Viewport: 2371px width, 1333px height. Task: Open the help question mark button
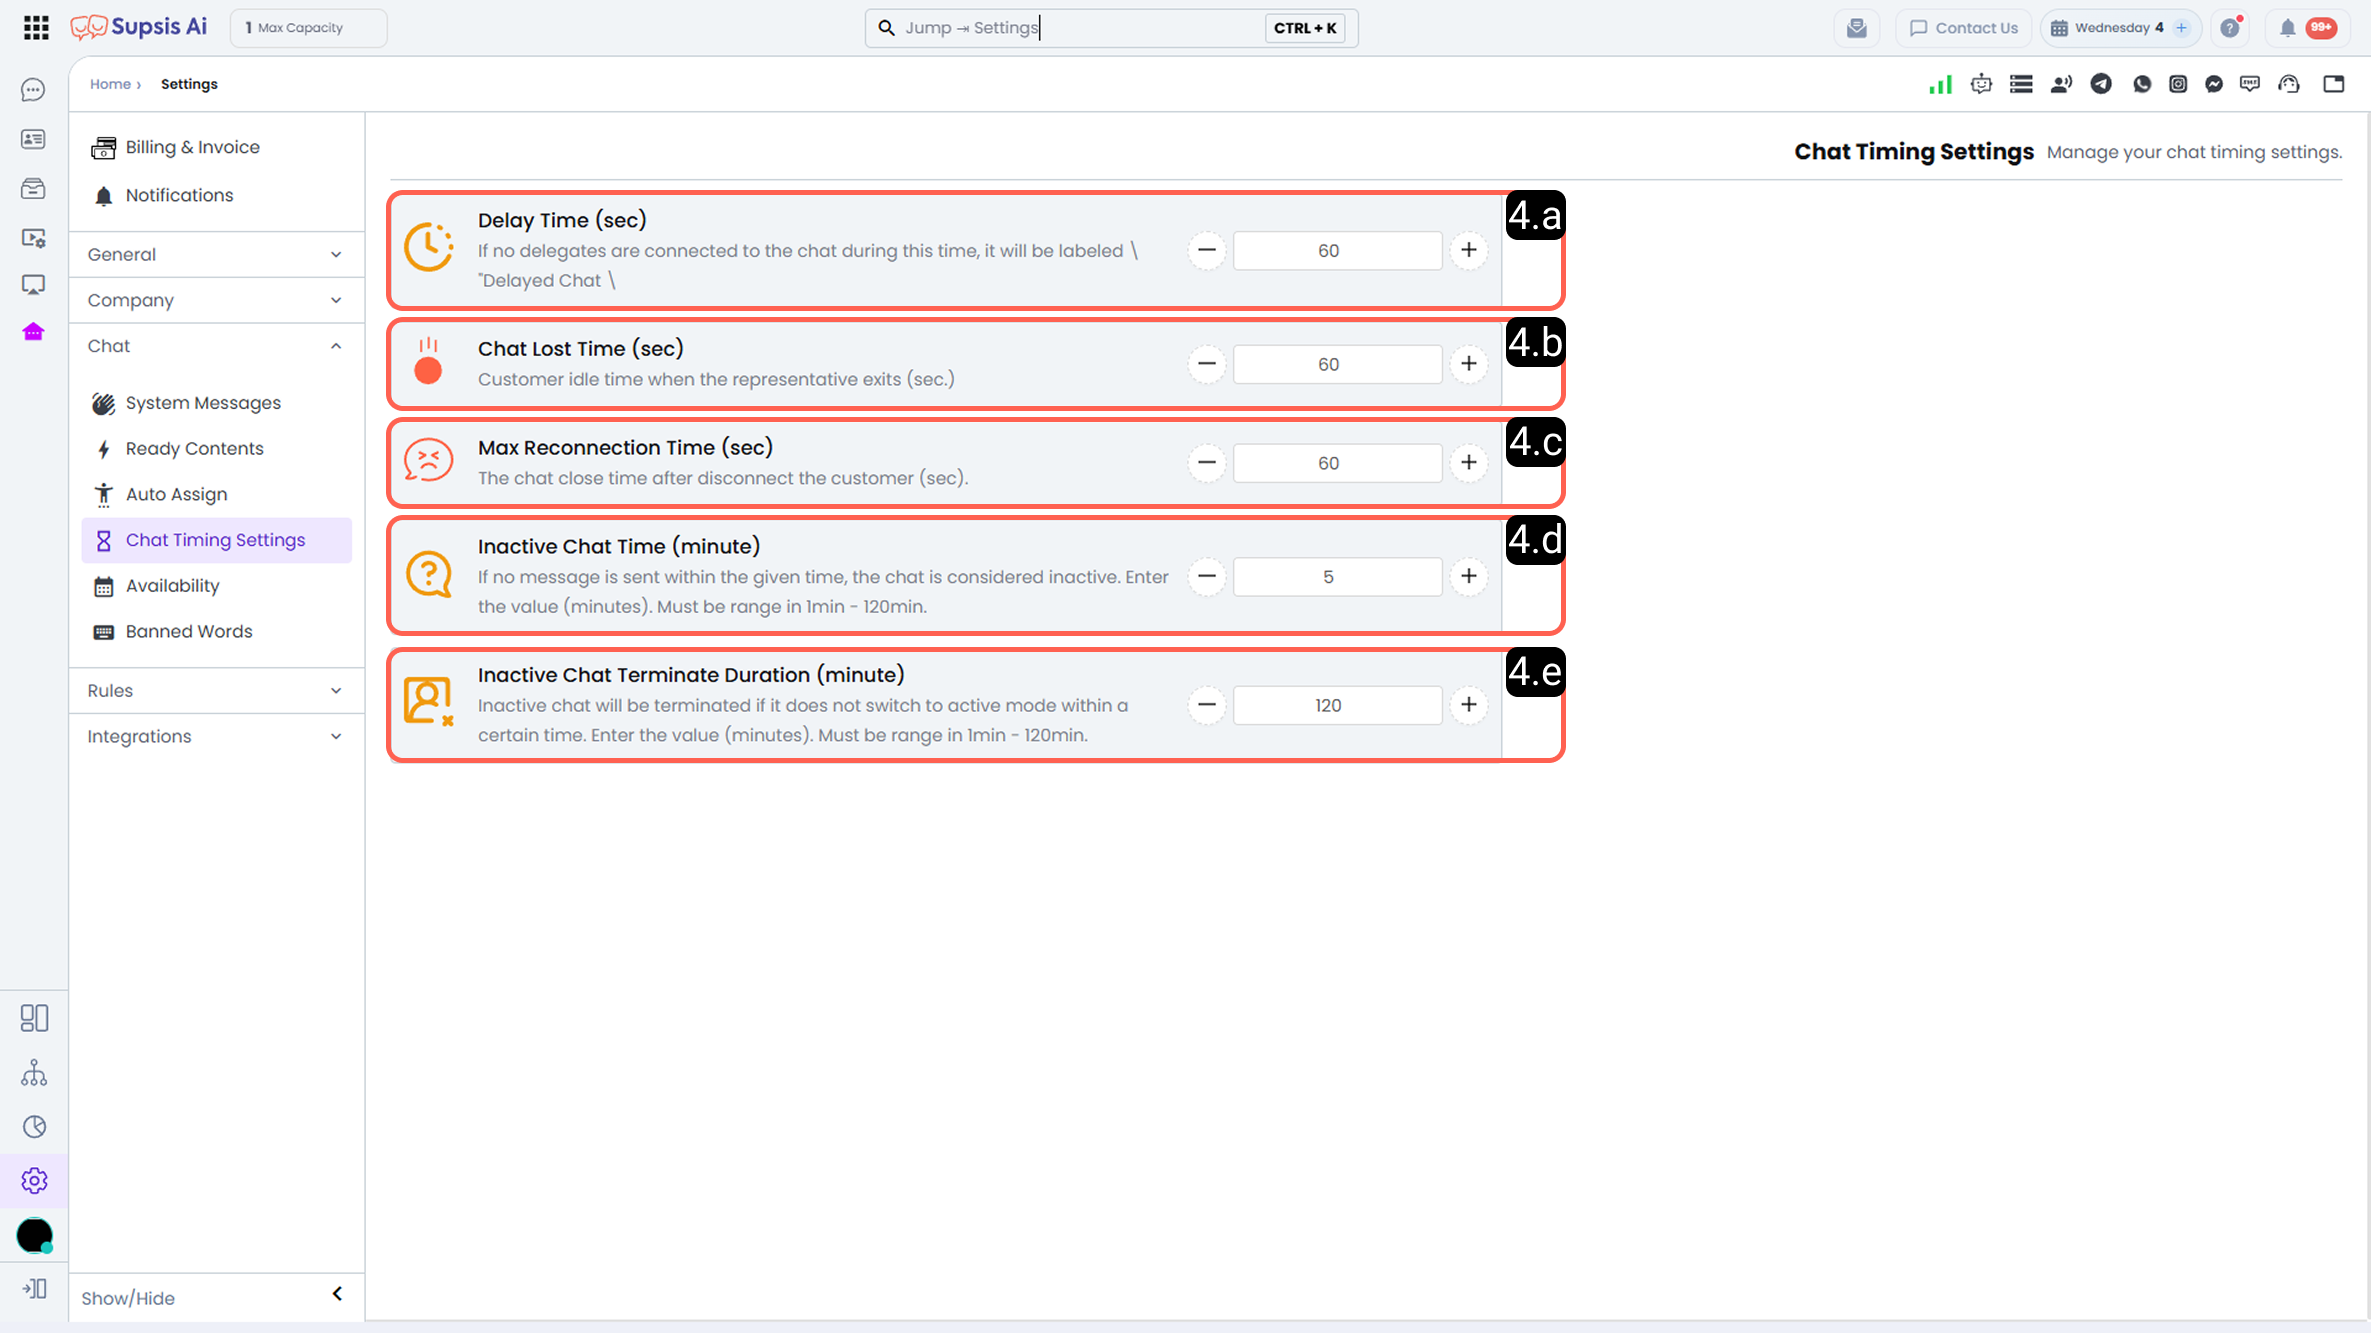2230,28
